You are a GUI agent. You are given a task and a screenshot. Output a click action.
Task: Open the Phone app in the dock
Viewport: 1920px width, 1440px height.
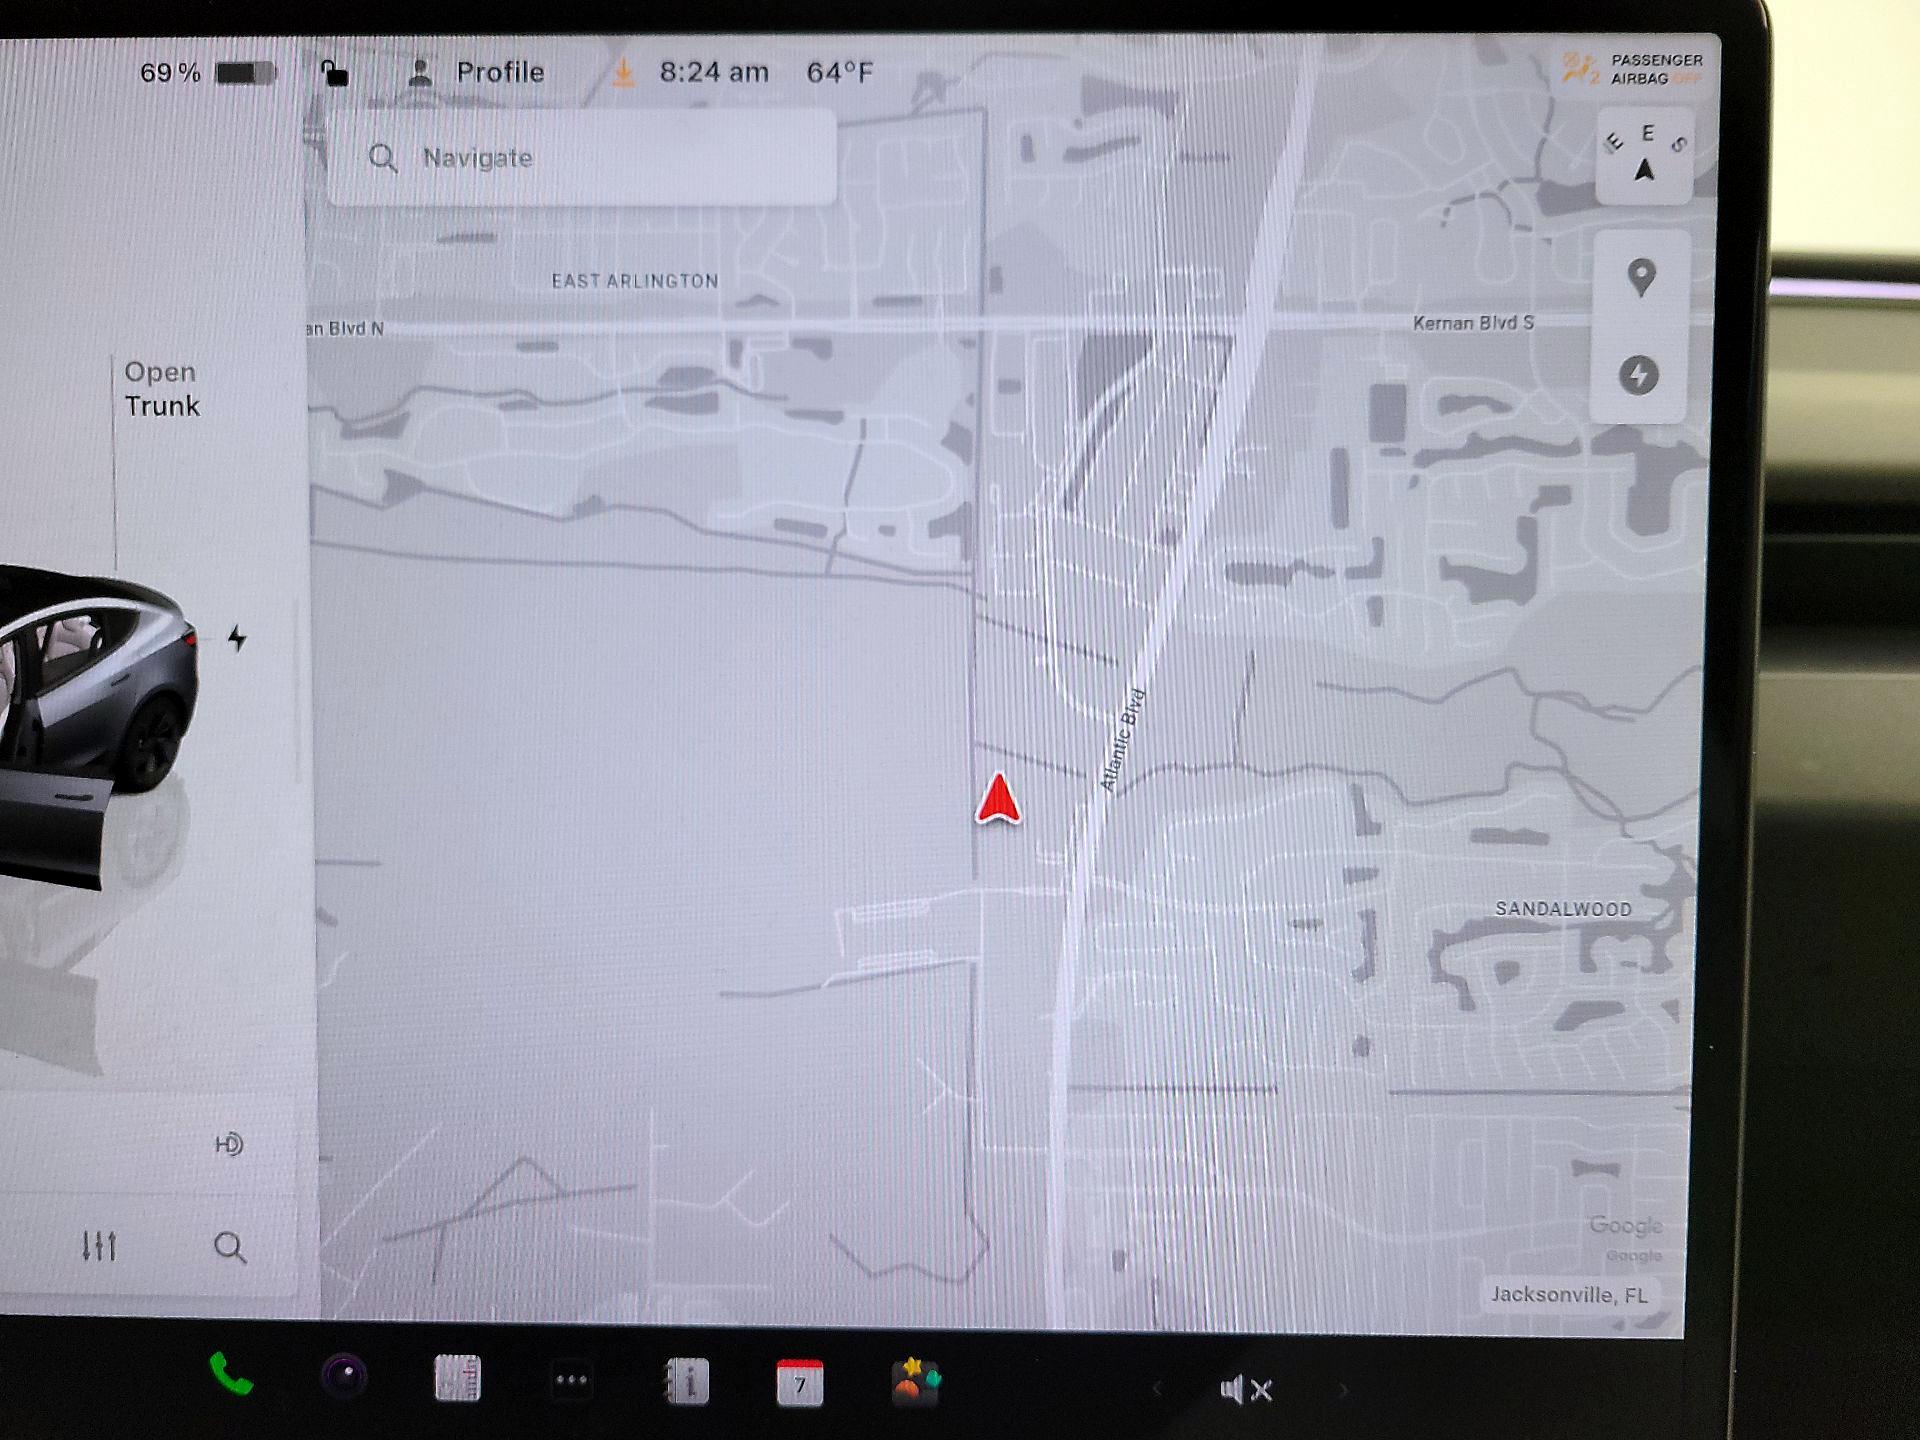pyautogui.click(x=231, y=1376)
